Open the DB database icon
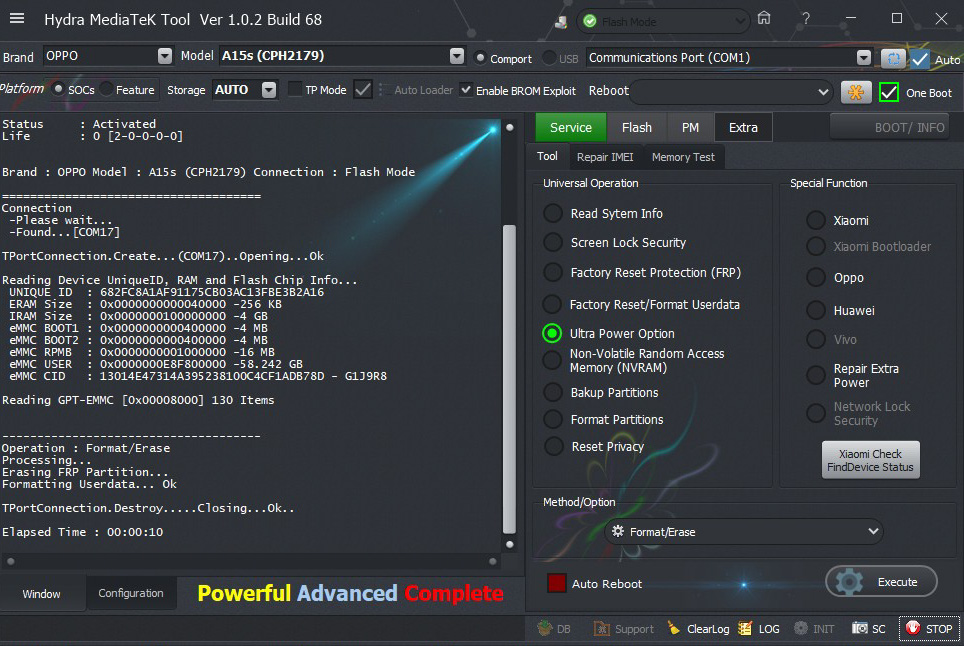 click(x=545, y=629)
